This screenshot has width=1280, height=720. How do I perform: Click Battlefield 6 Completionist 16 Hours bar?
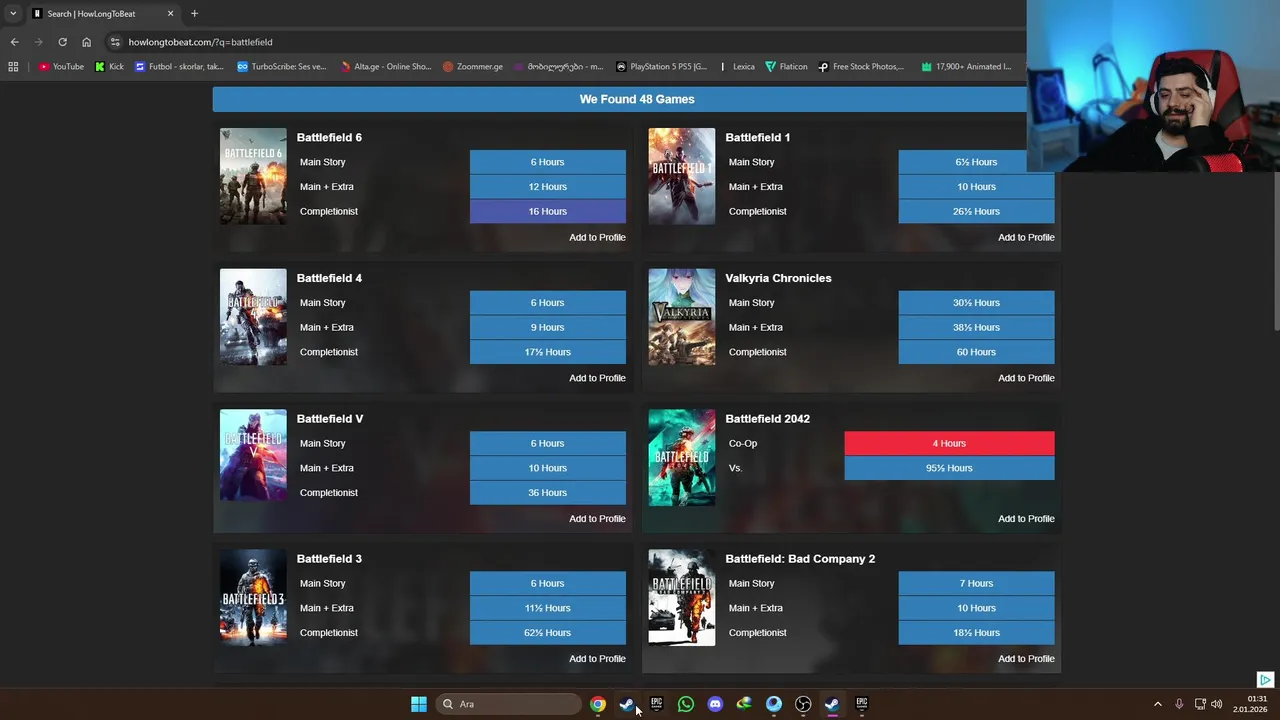[x=548, y=211]
